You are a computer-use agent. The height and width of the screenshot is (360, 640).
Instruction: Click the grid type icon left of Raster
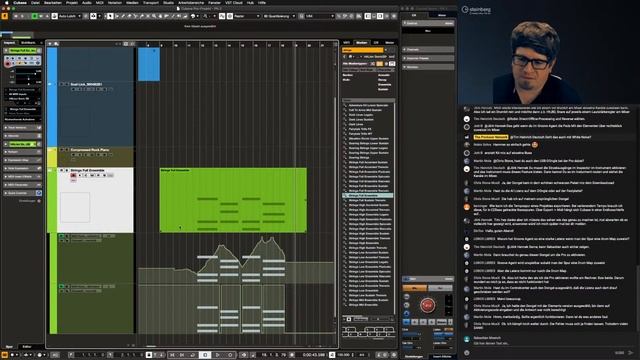click(x=230, y=16)
